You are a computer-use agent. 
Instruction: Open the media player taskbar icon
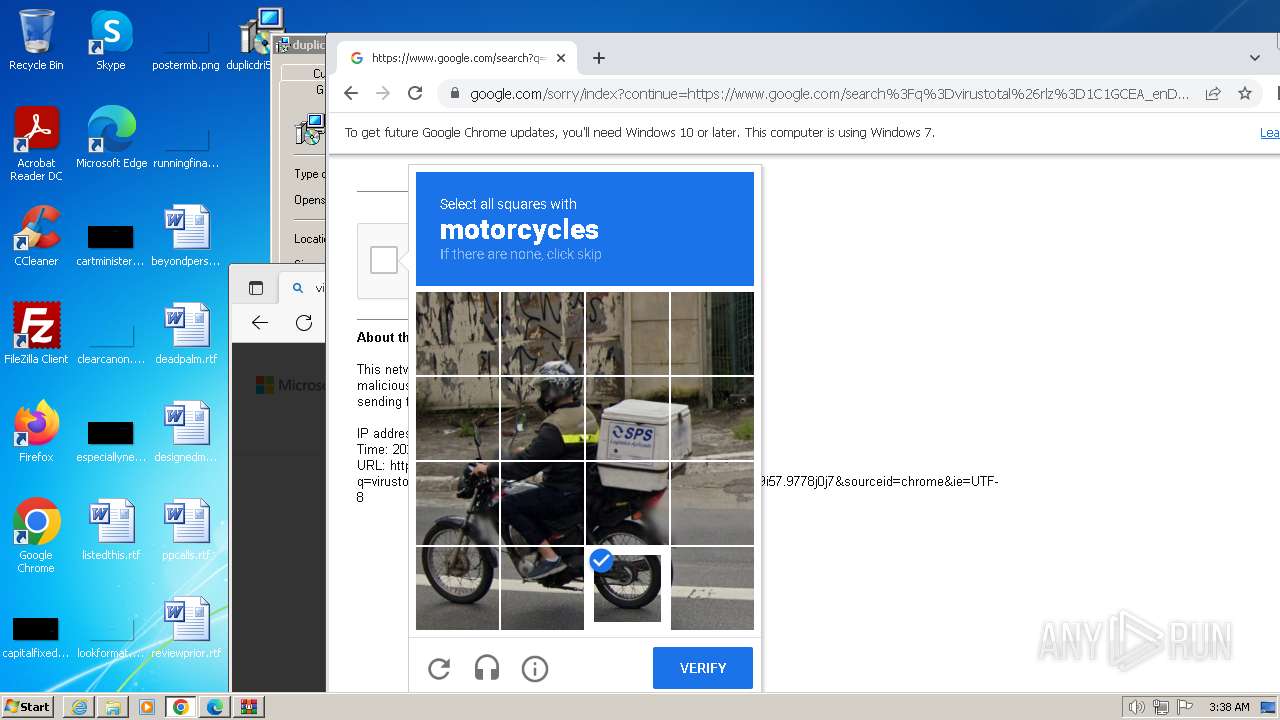tap(147, 707)
